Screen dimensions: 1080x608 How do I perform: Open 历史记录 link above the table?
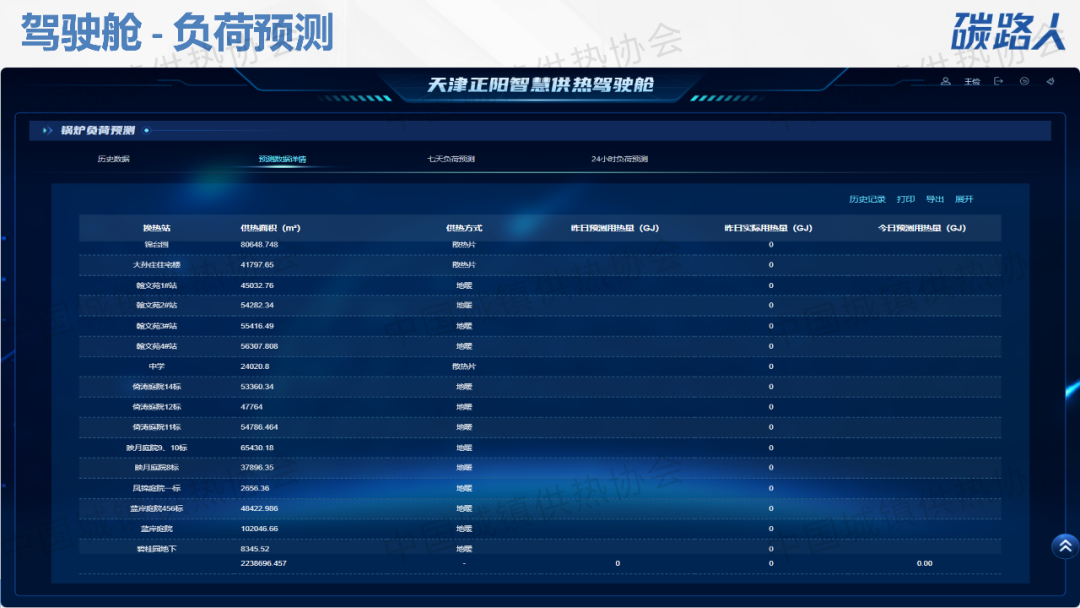coord(867,199)
